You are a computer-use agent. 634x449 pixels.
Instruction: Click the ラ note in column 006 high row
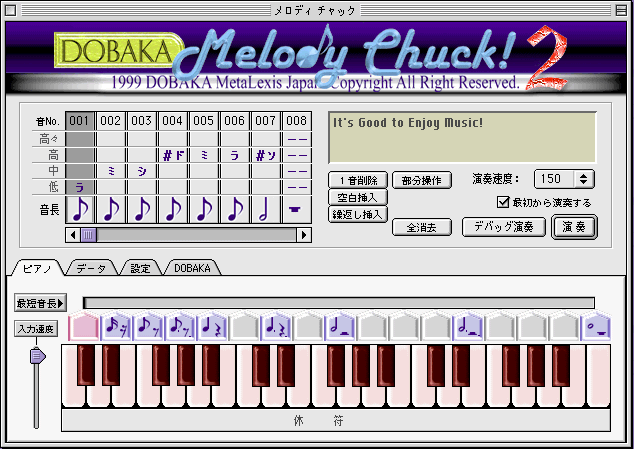[235, 155]
